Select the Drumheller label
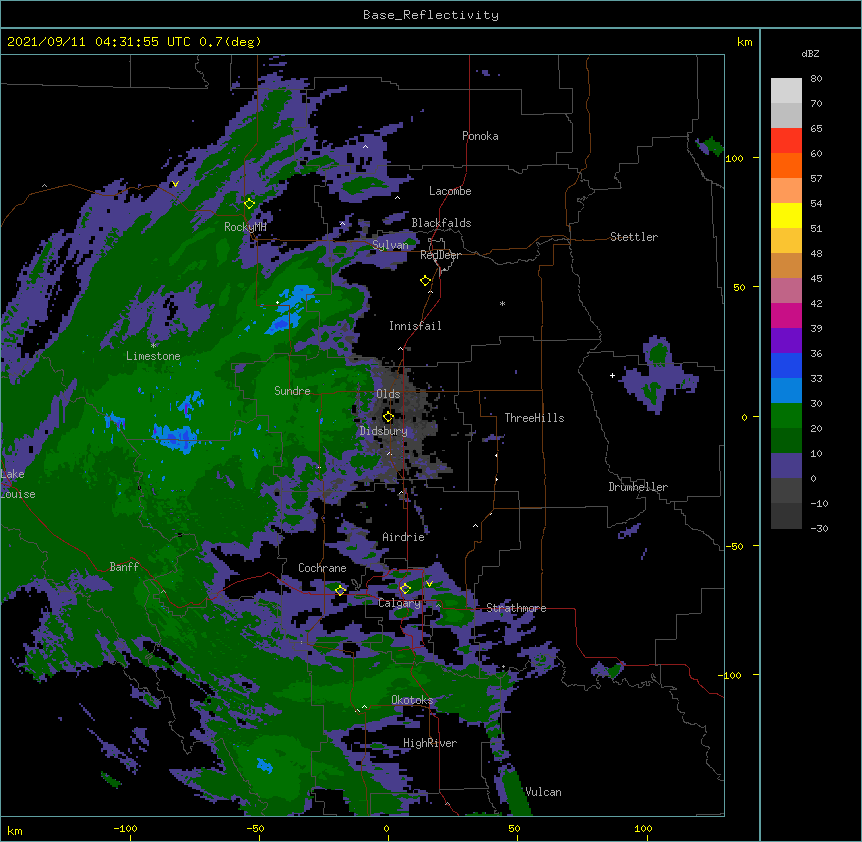 click(638, 487)
